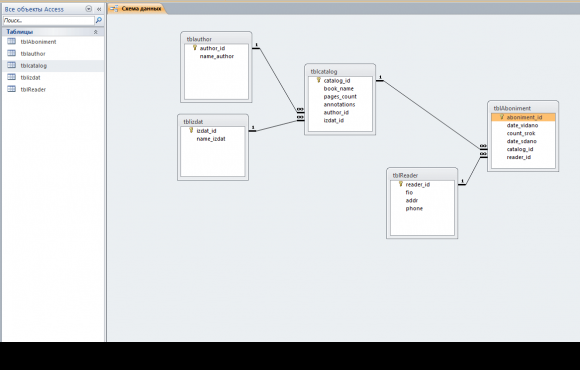Viewport: 580px width, 370px height.
Task: Select the book_name field in tblcatalog
Action: point(338,89)
